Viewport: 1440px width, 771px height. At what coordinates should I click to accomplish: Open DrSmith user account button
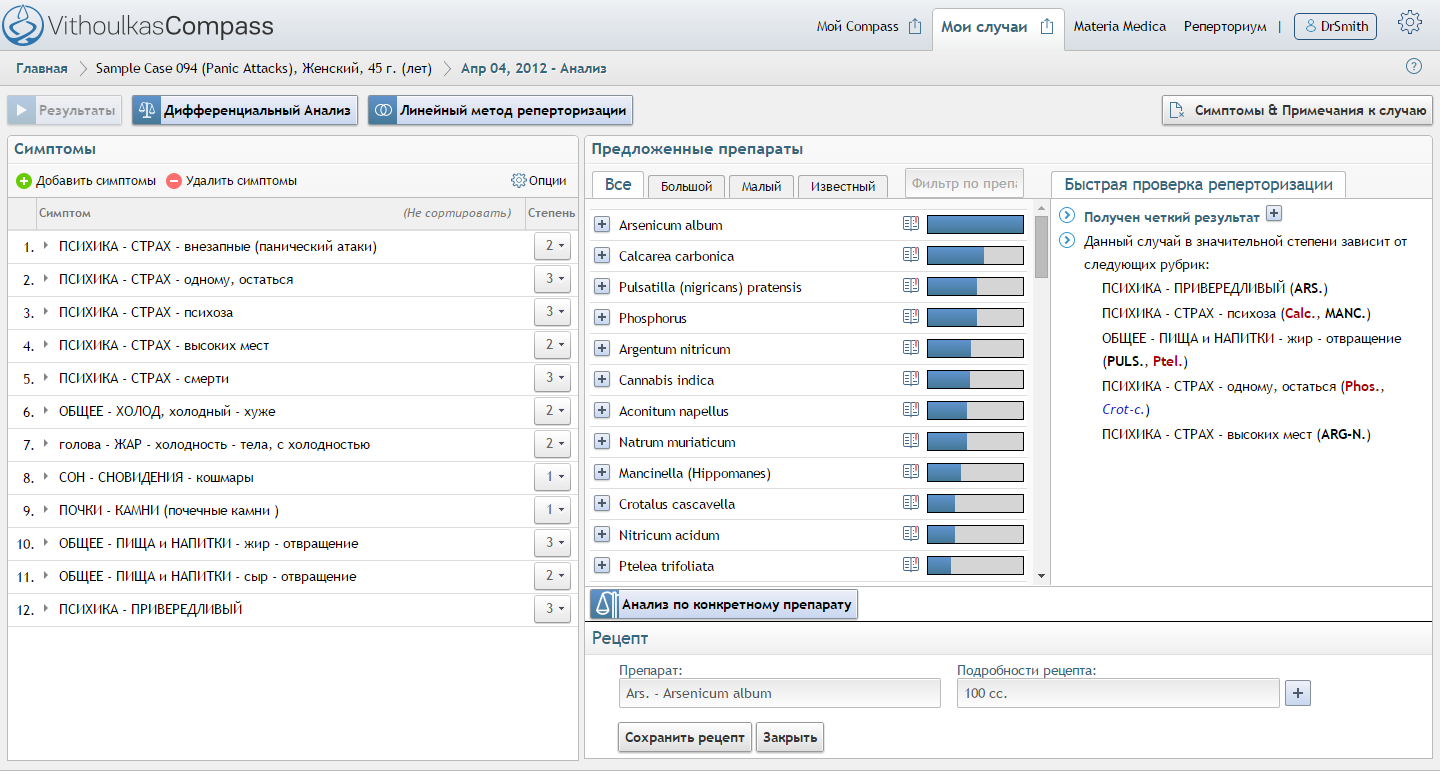[x=1335, y=27]
